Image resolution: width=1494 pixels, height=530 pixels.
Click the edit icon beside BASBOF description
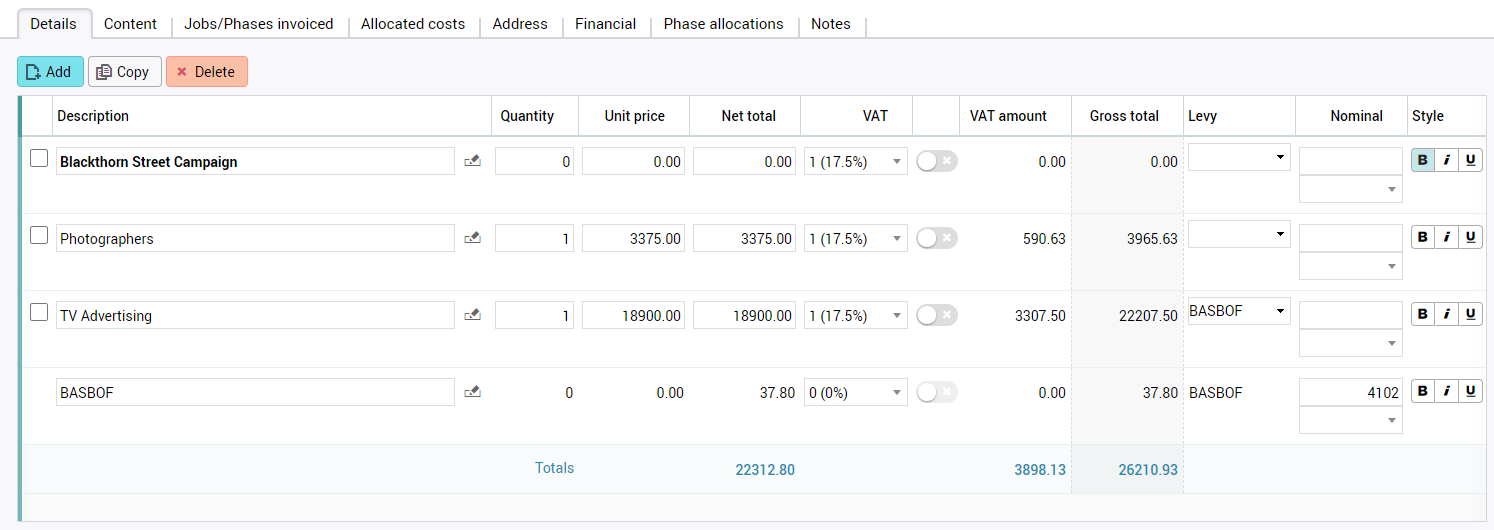point(473,392)
